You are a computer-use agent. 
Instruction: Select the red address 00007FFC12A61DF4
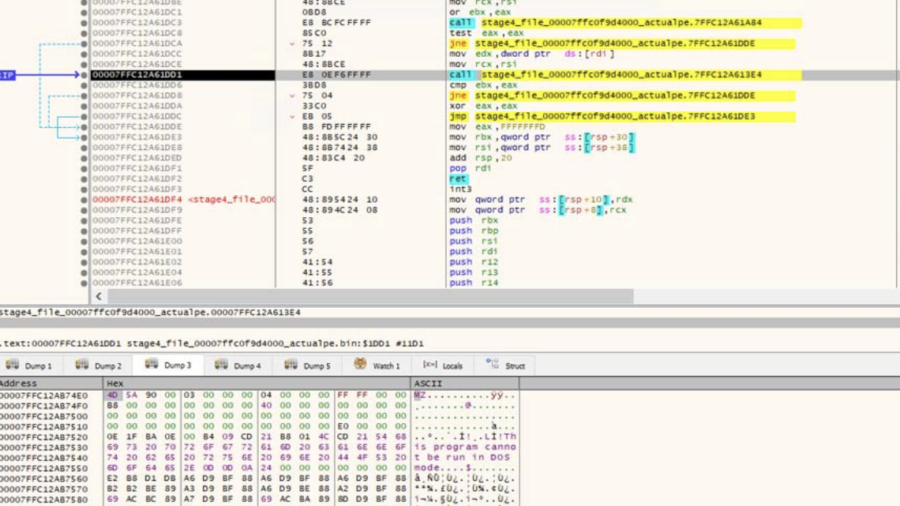click(x=137, y=200)
